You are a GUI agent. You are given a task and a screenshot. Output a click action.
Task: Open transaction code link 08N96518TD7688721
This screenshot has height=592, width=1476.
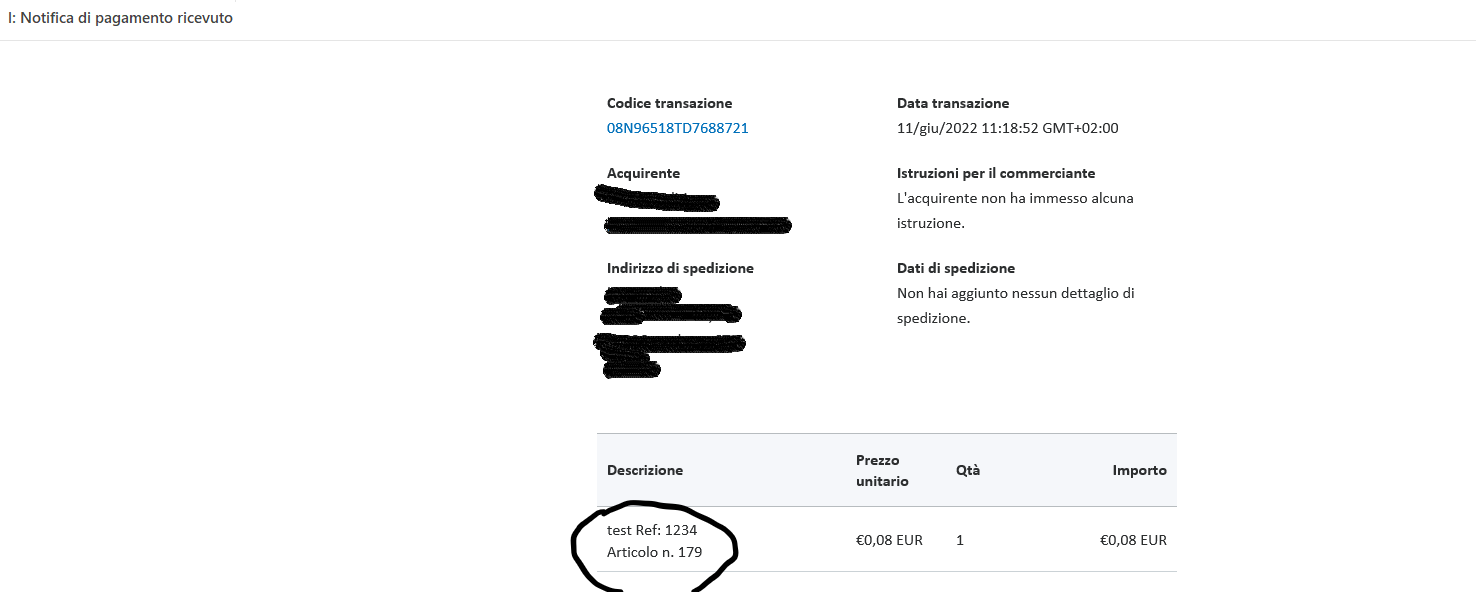(x=677, y=128)
